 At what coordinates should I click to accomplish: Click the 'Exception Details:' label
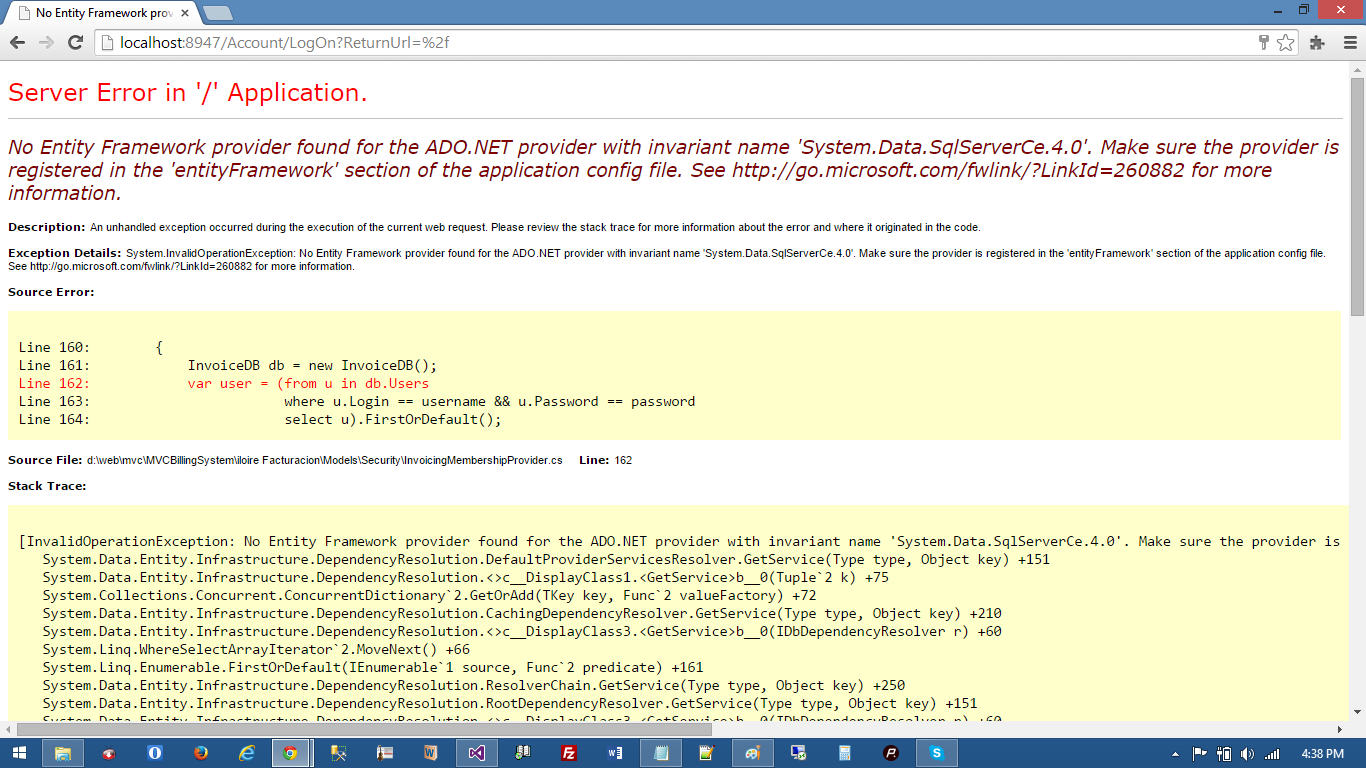(x=65, y=253)
